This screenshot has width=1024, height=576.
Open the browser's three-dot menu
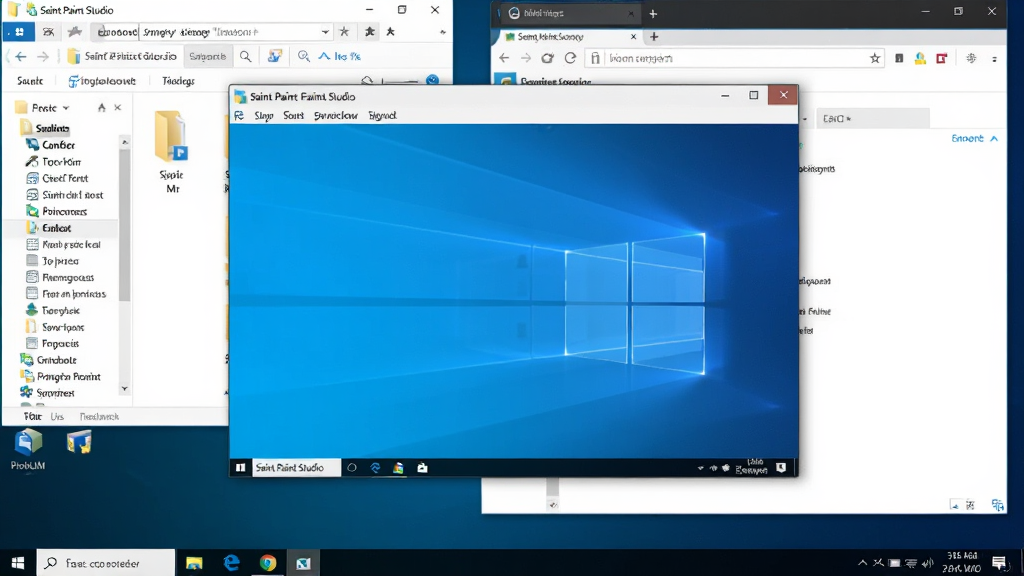click(x=995, y=59)
